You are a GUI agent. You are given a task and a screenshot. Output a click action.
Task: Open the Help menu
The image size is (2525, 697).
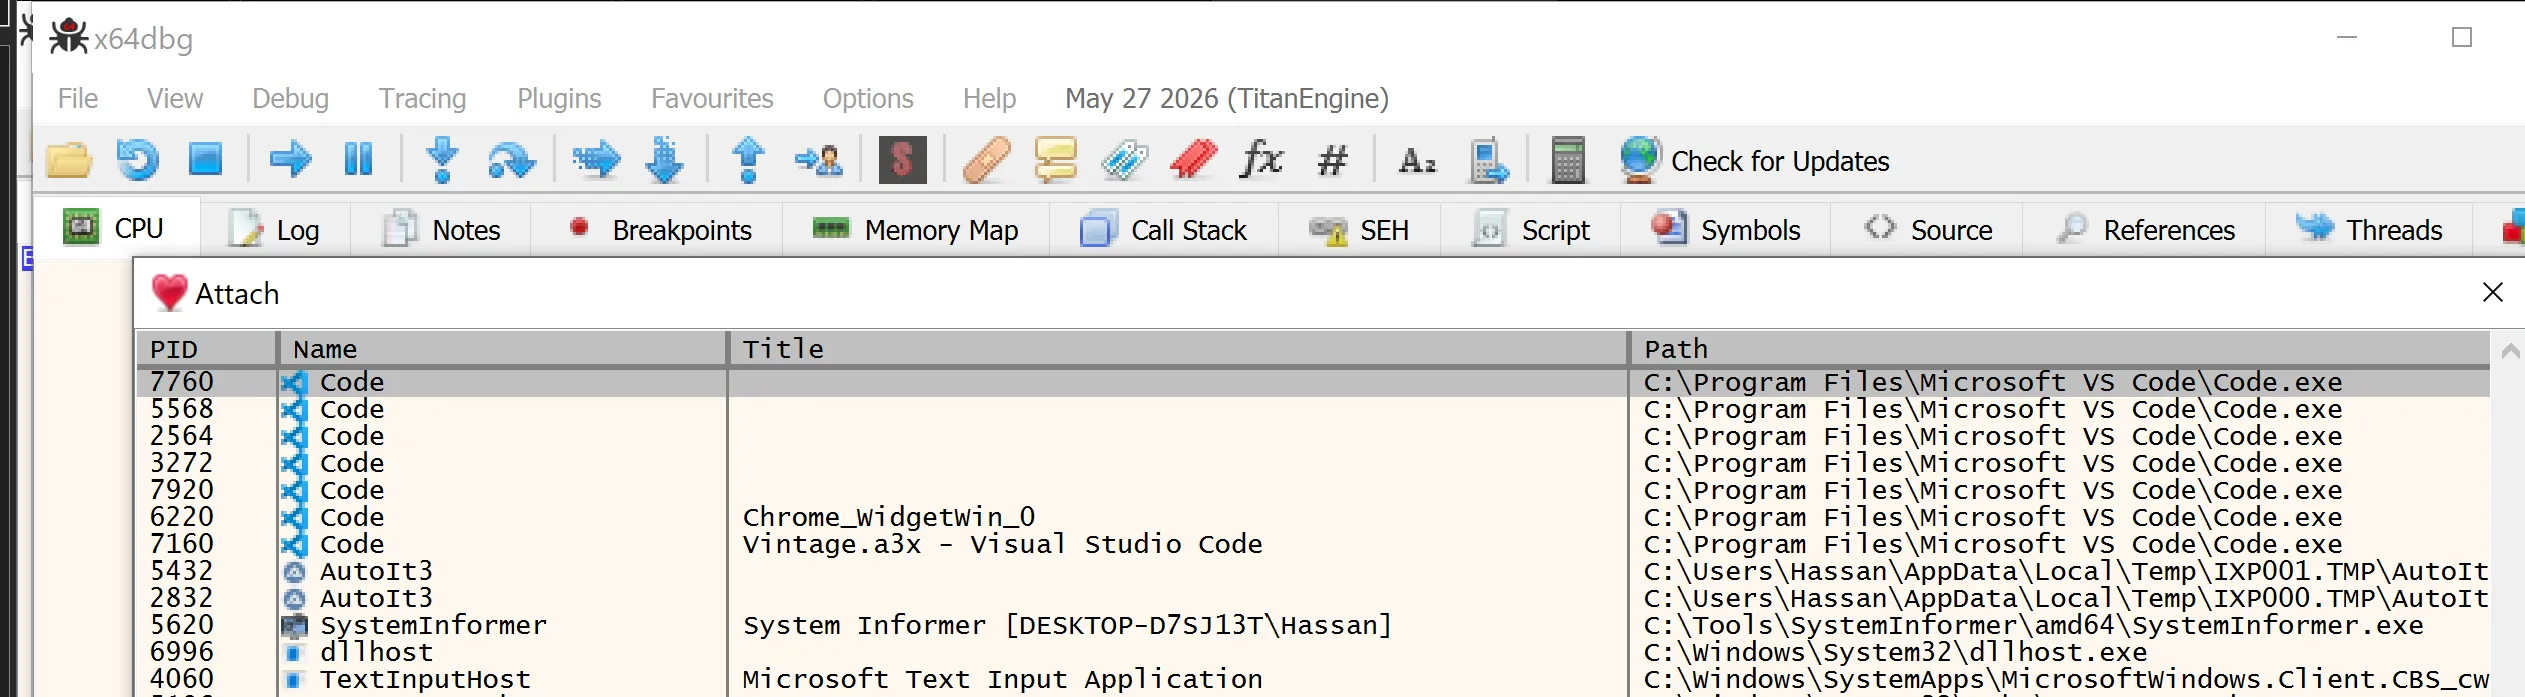989,98
